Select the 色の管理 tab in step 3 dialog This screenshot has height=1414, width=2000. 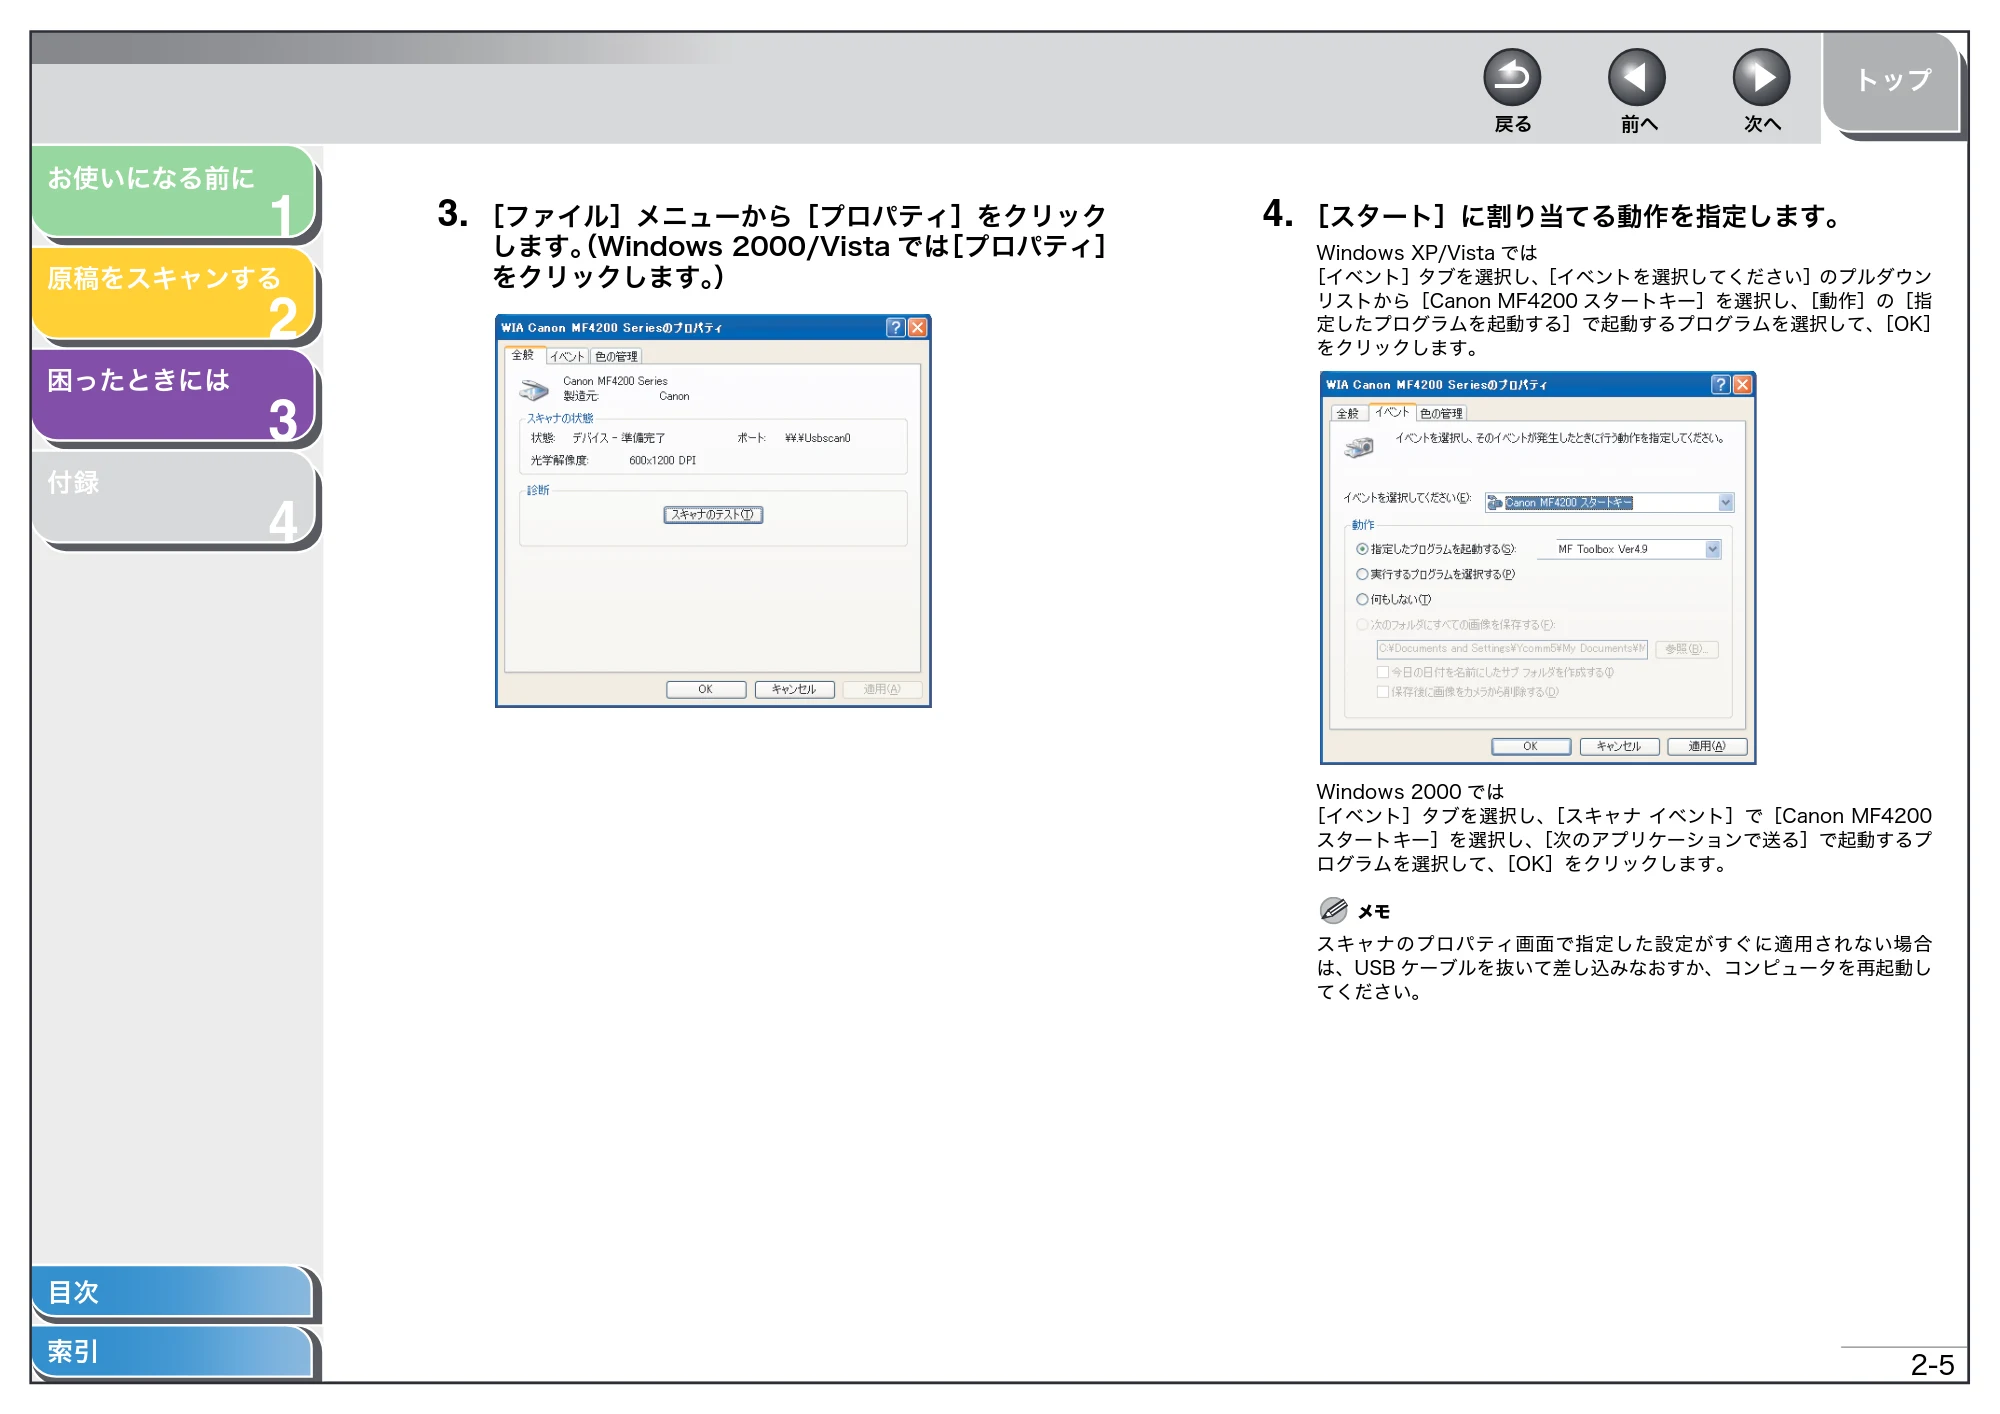point(616,356)
